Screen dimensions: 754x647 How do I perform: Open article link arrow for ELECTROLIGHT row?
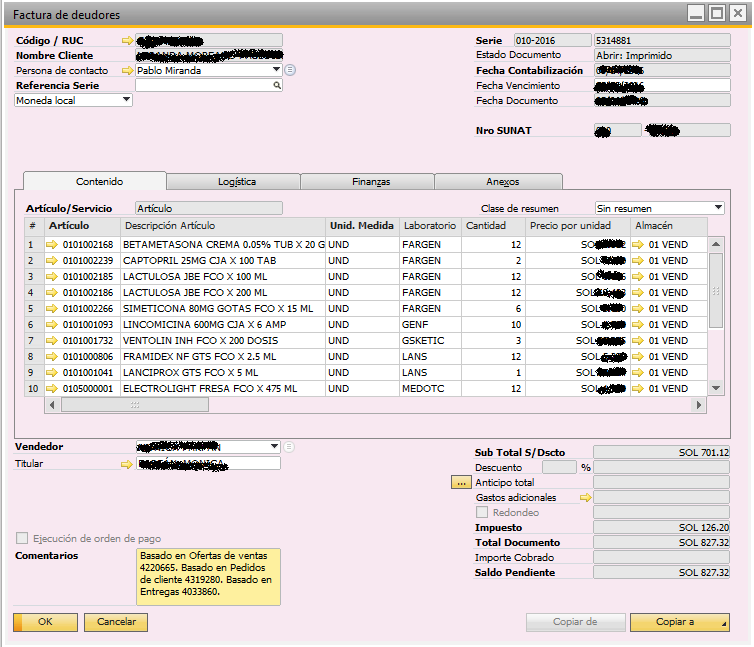[x=51, y=389]
